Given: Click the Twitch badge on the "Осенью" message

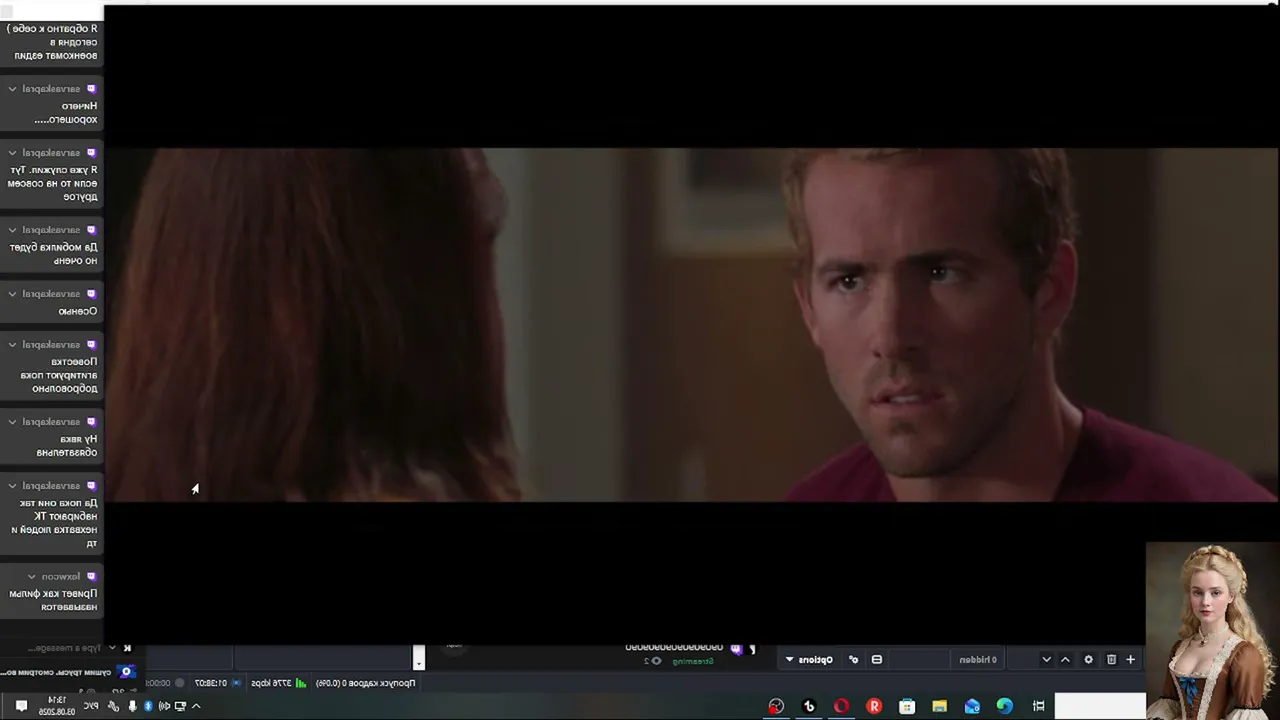Looking at the screenshot, I should pyautogui.click(x=91, y=294).
